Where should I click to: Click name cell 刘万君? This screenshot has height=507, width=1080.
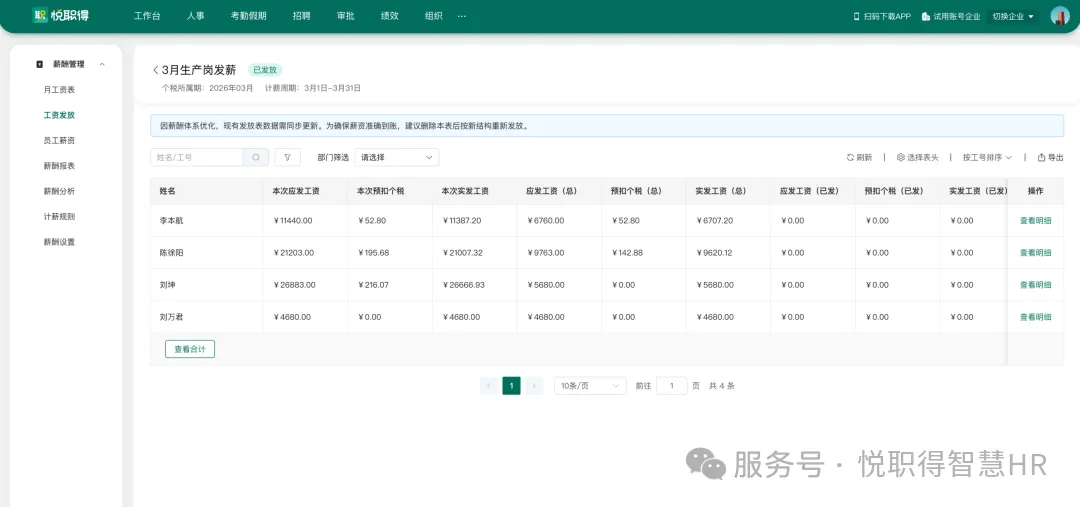point(172,317)
